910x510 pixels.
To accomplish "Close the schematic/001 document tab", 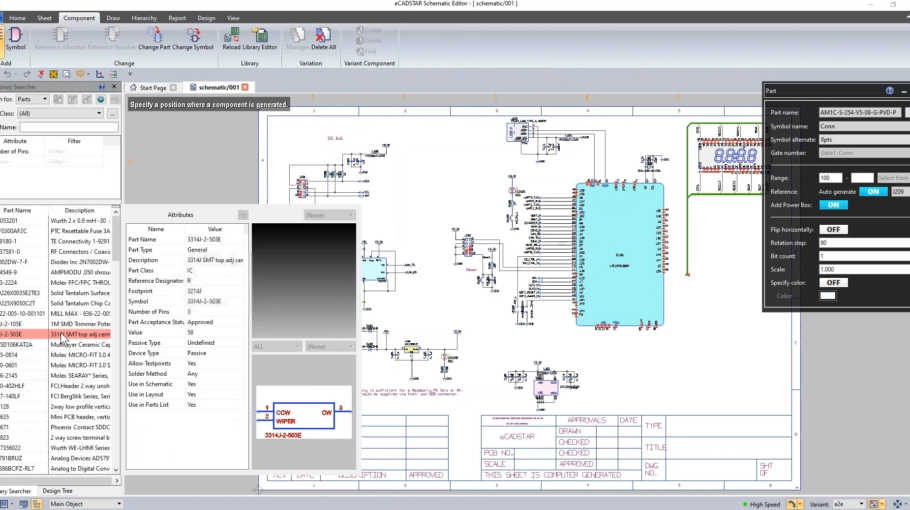I will [245, 88].
